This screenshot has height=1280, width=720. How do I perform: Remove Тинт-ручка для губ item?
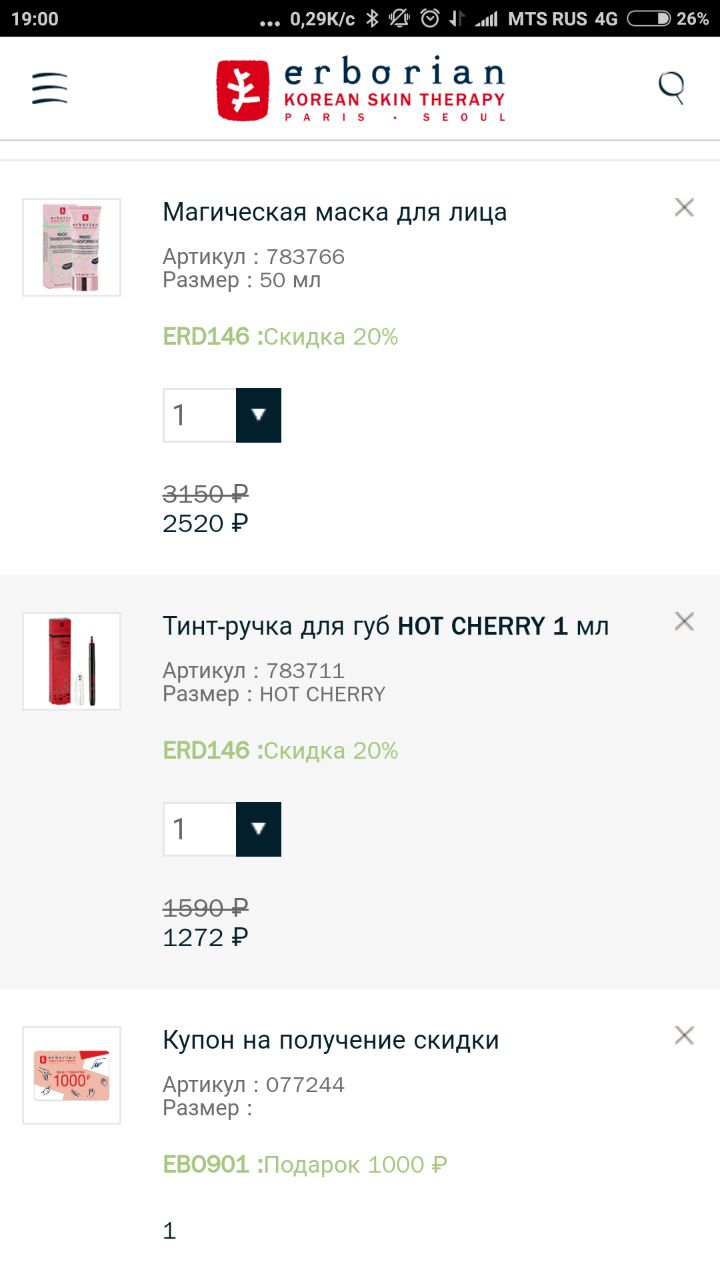coord(684,621)
